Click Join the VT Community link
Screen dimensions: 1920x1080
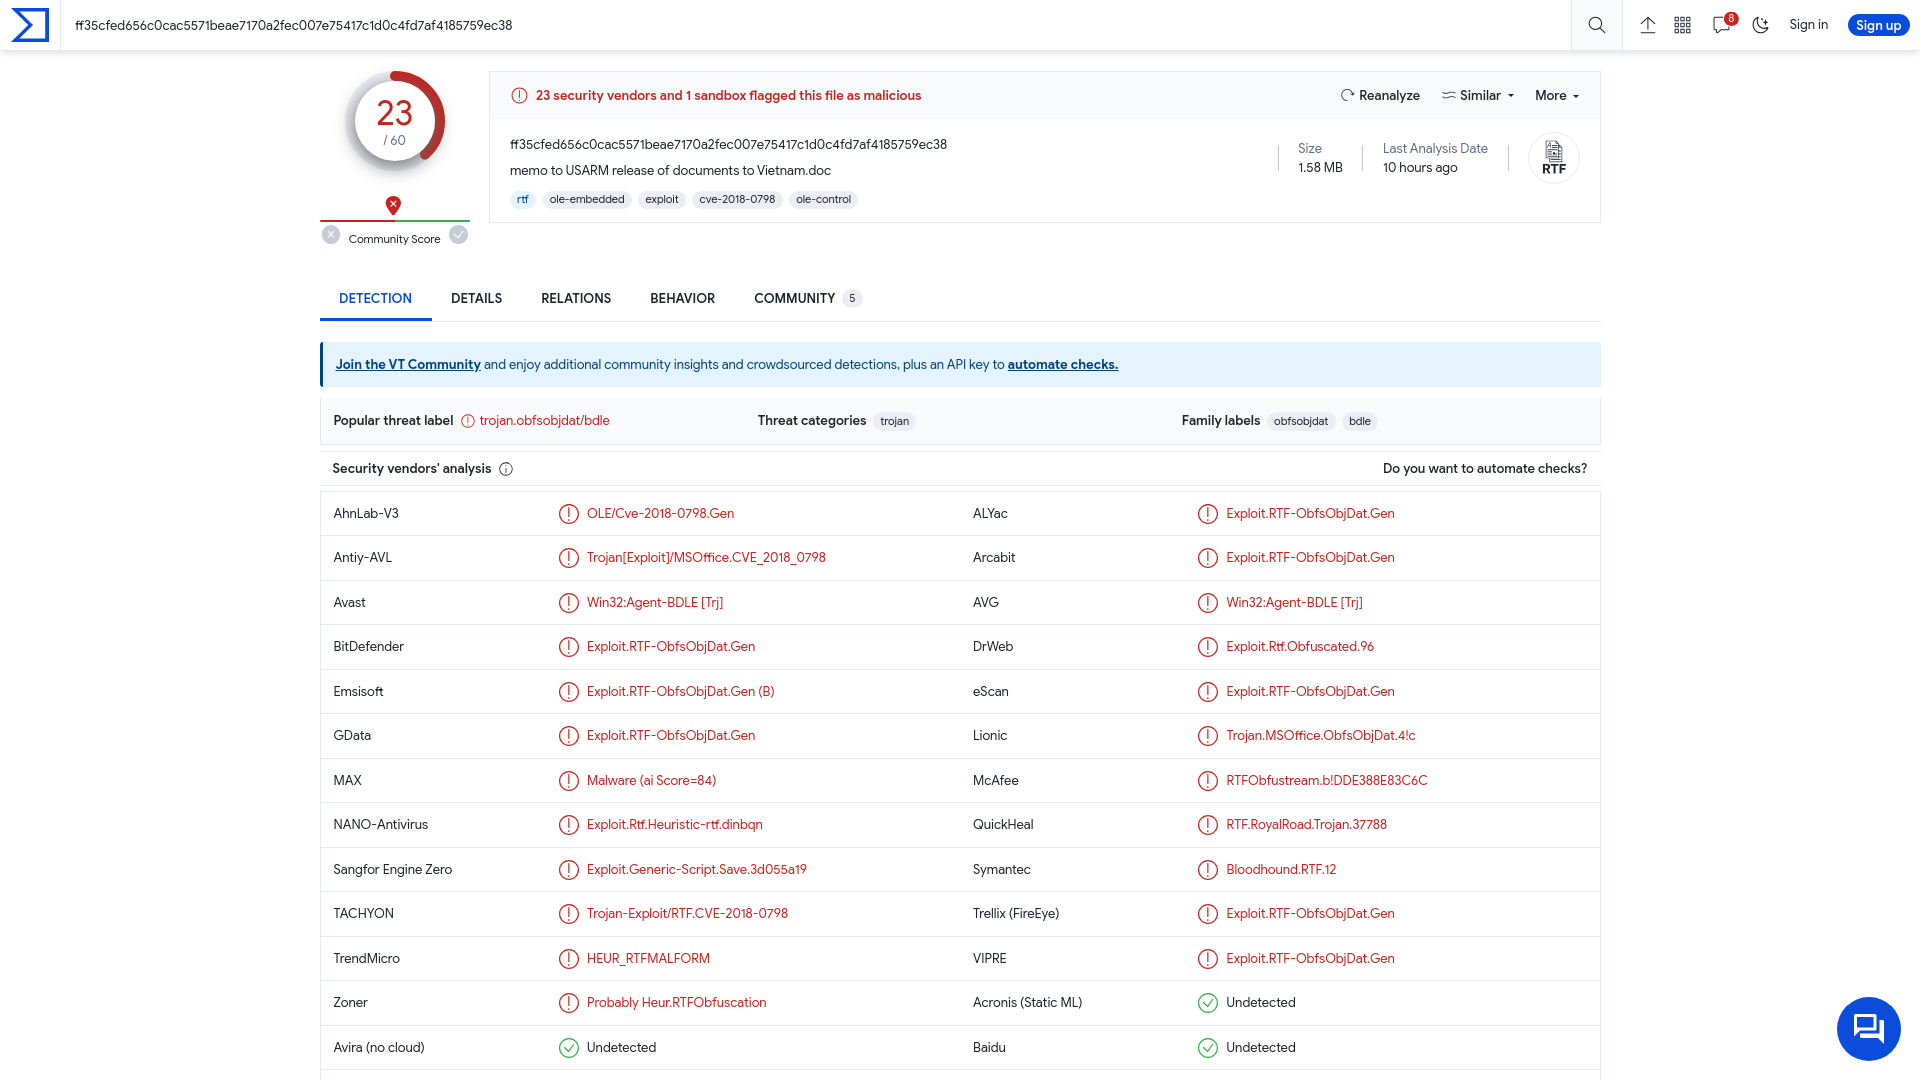click(407, 364)
